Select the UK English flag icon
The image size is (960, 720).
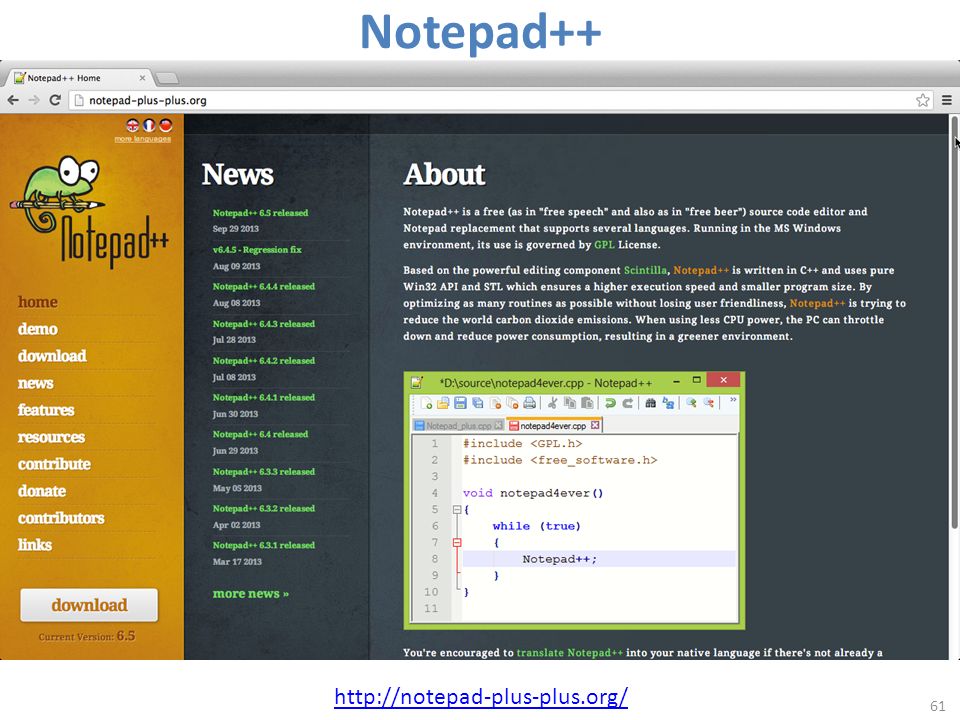click(x=132, y=125)
